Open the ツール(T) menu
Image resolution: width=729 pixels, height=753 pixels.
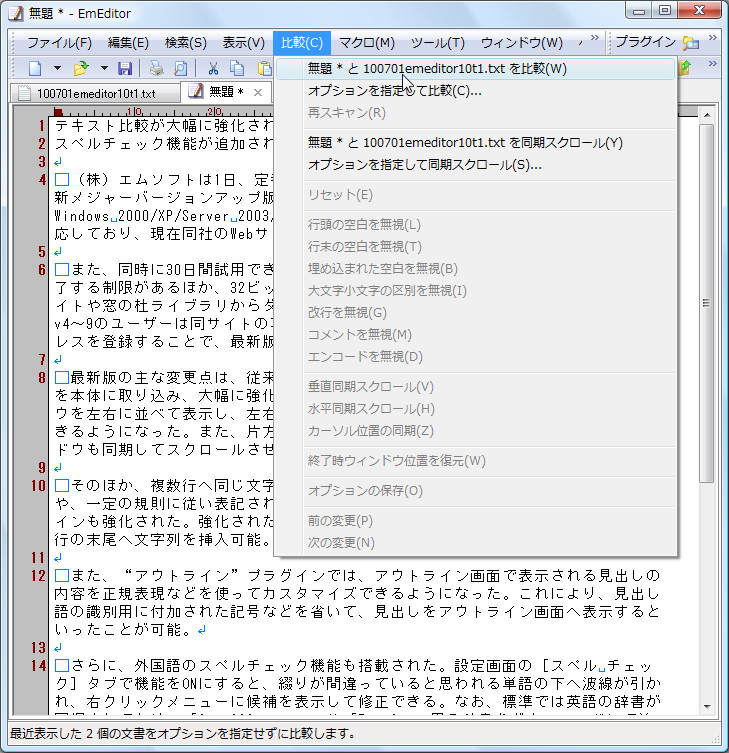tap(437, 43)
